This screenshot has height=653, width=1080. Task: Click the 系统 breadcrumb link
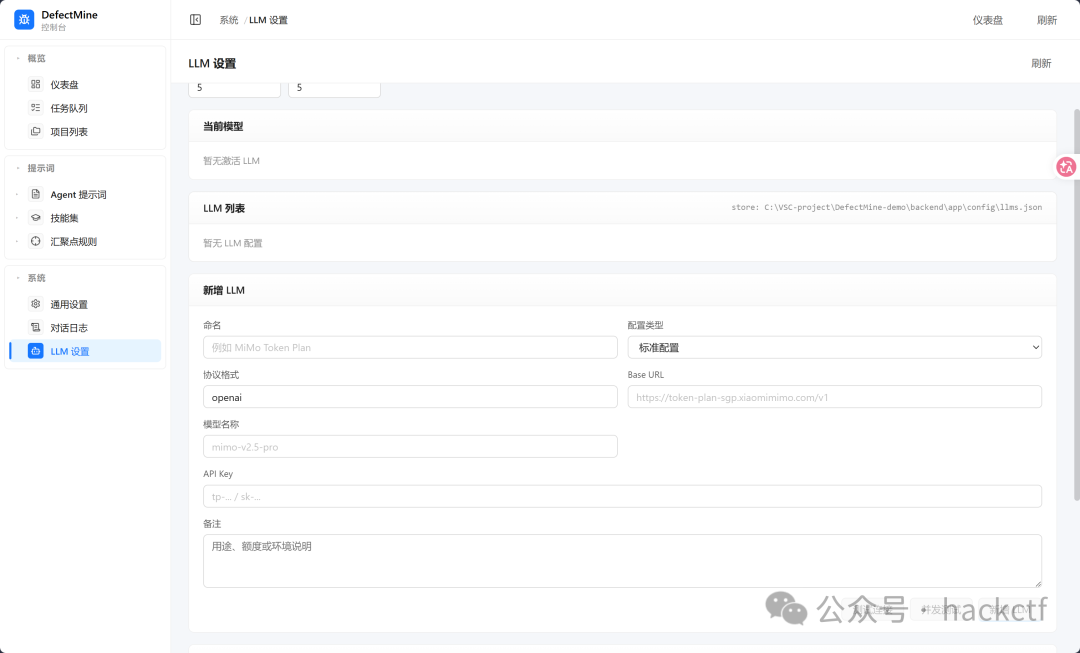[229, 20]
